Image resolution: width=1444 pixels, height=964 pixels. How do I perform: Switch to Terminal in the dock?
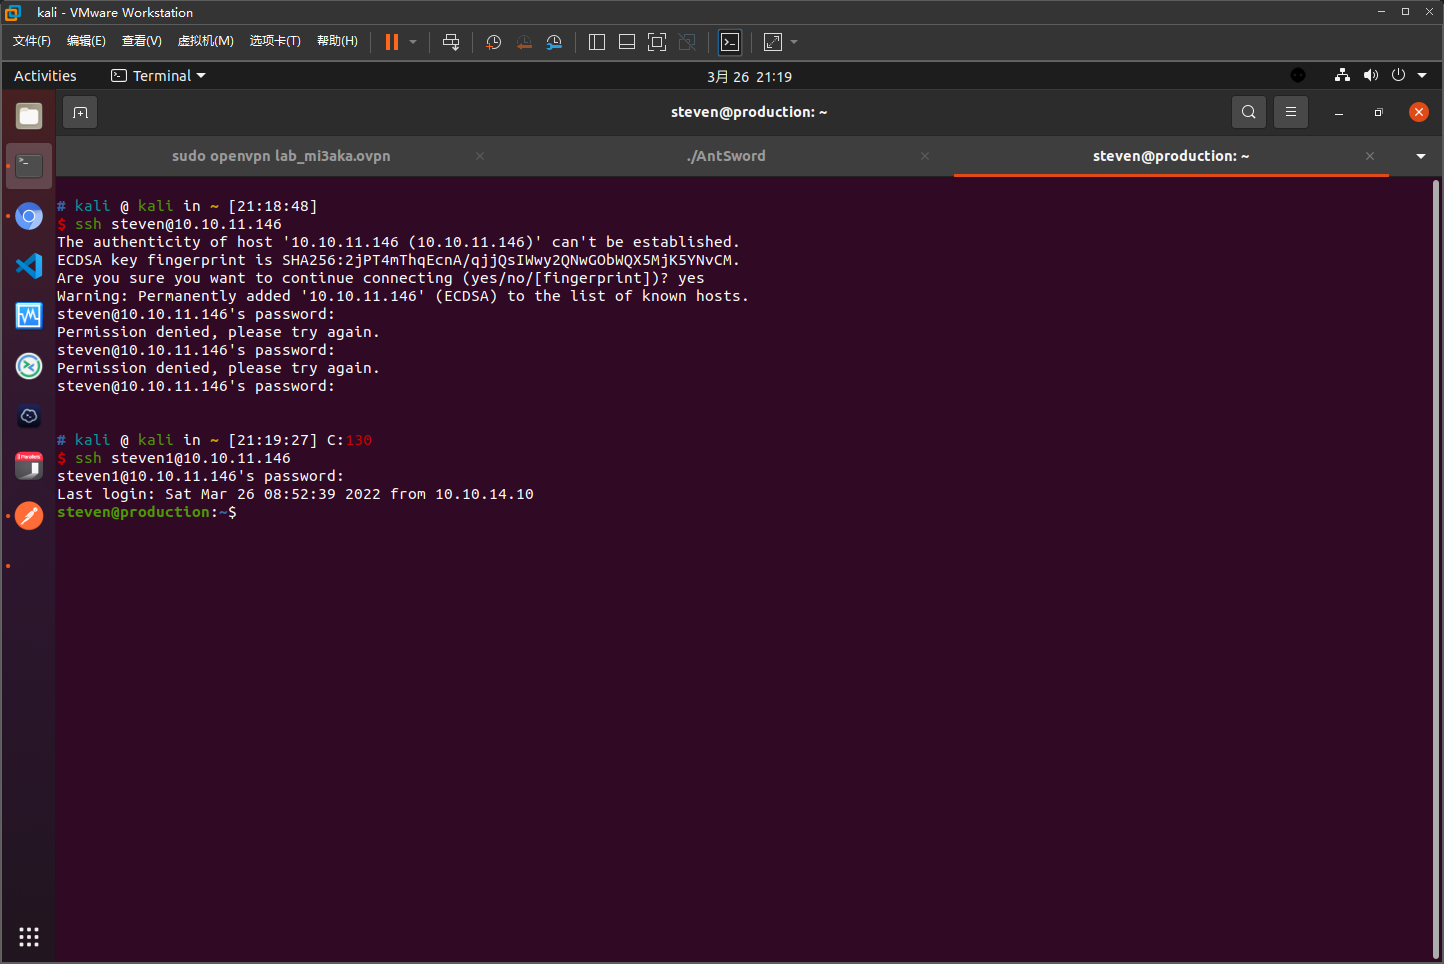coord(29,166)
